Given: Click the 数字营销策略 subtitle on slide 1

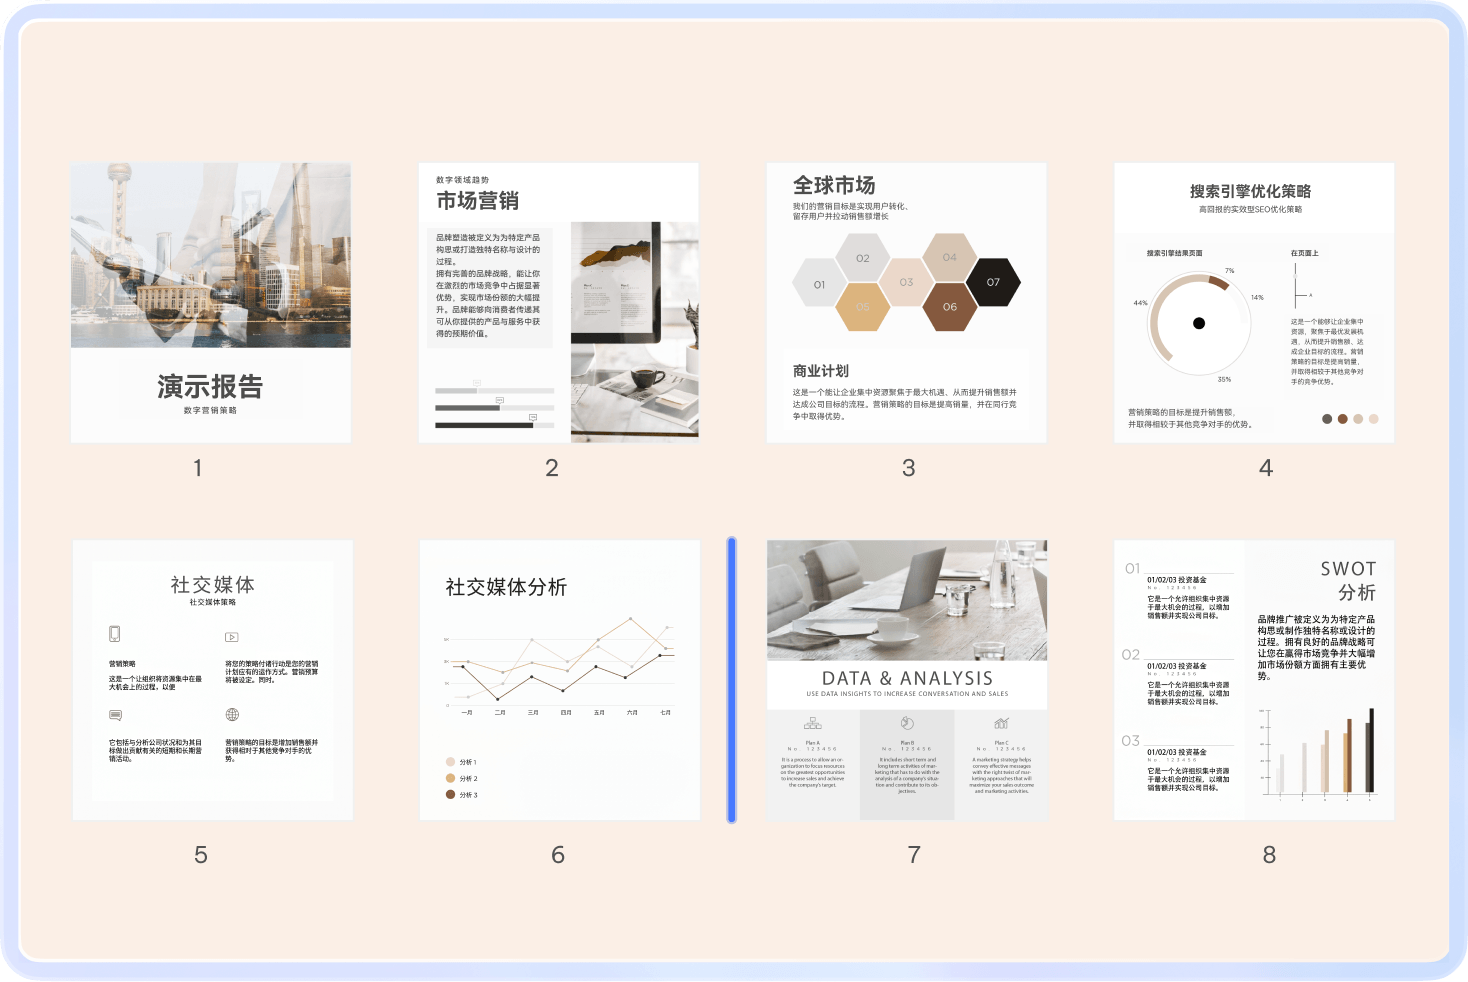Looking at the screenshot, I should (210, 410).
